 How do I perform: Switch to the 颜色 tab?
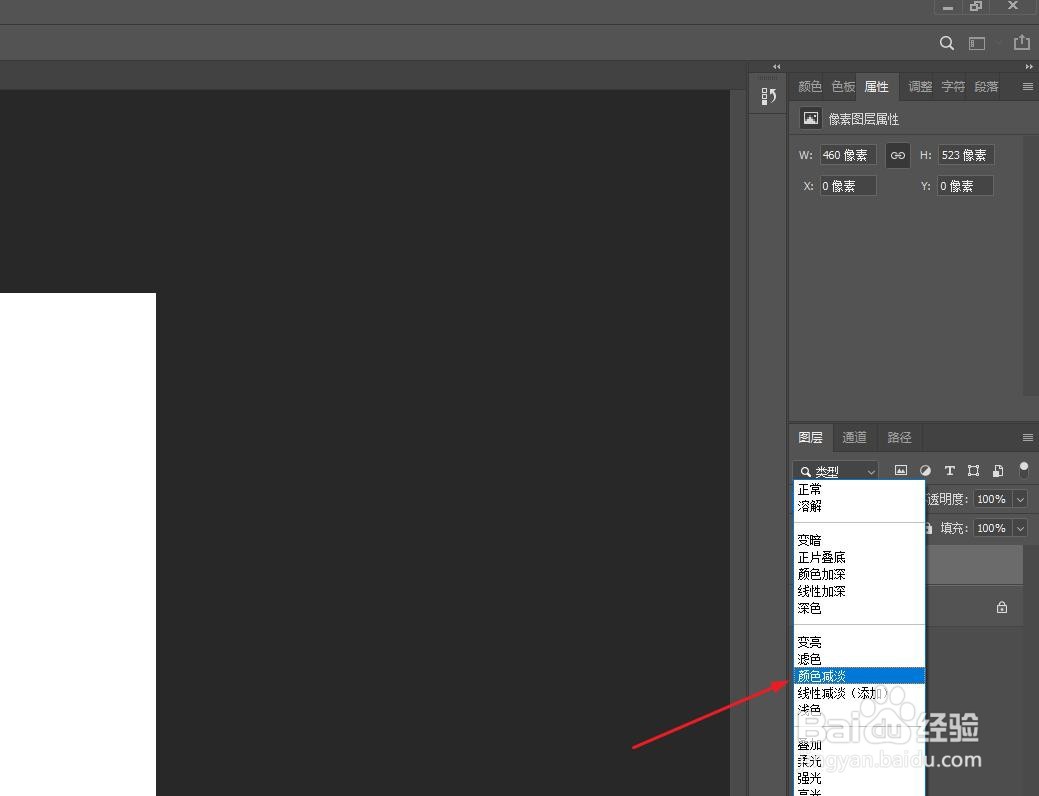(x=809, y=86)
